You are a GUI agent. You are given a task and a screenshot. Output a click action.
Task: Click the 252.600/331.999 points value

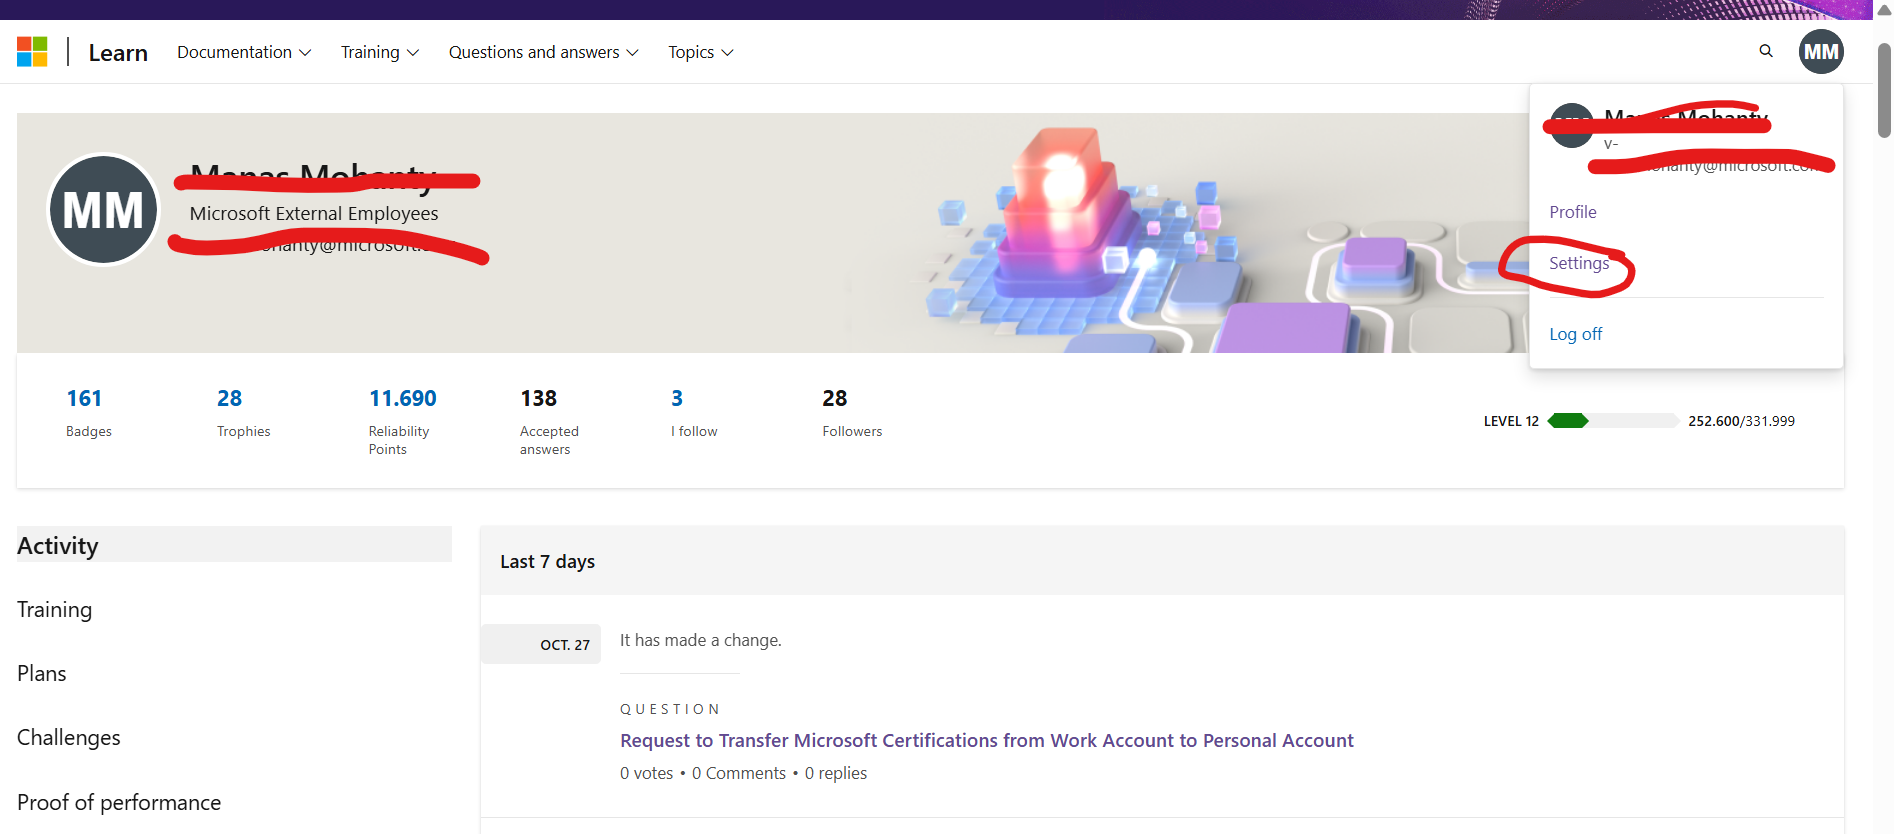coord(1741,421)
